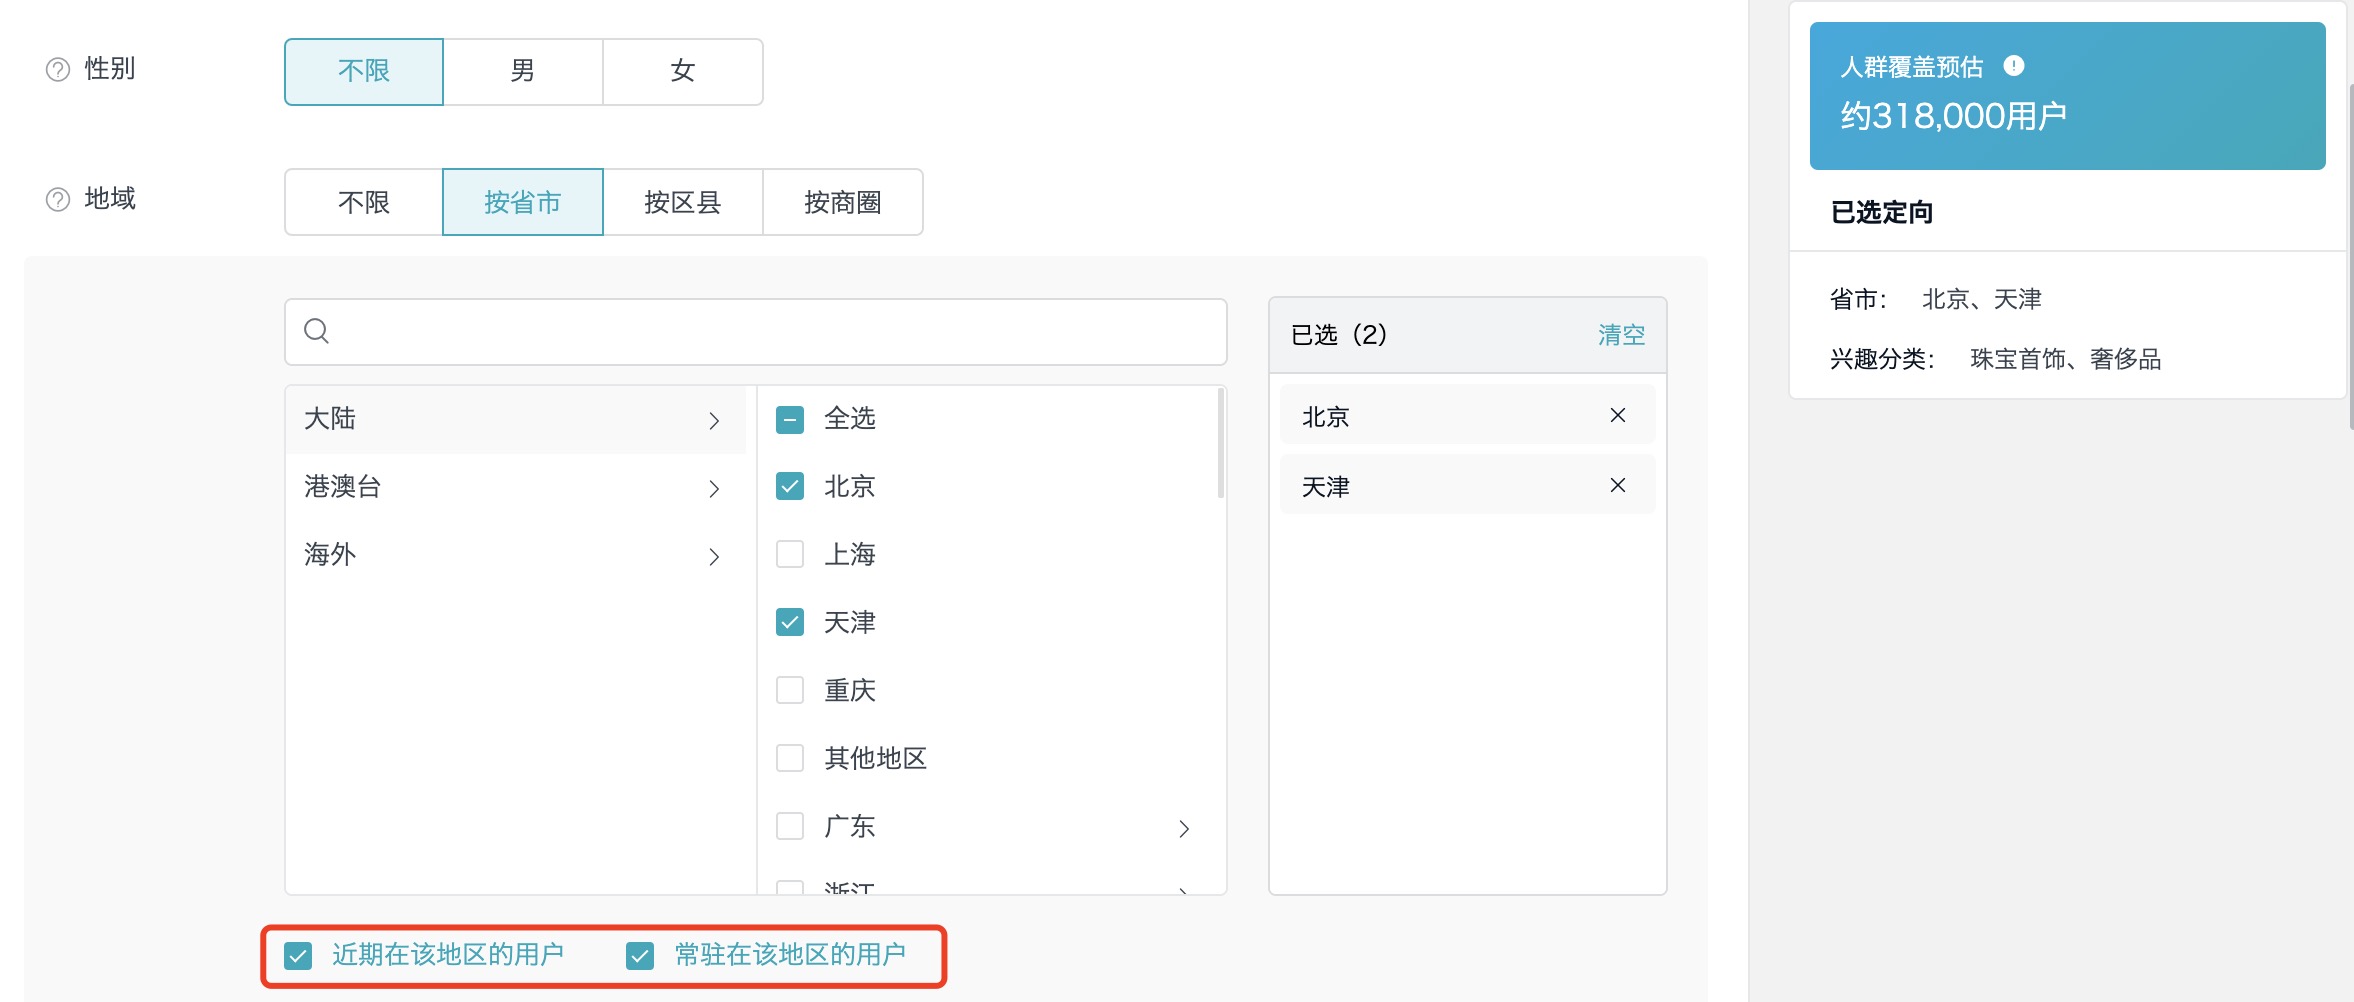Screen dimensions: 2354x1002
Task: Expand the 港澳台 region category
Action: pyautogui.click(x=516, y=488)
